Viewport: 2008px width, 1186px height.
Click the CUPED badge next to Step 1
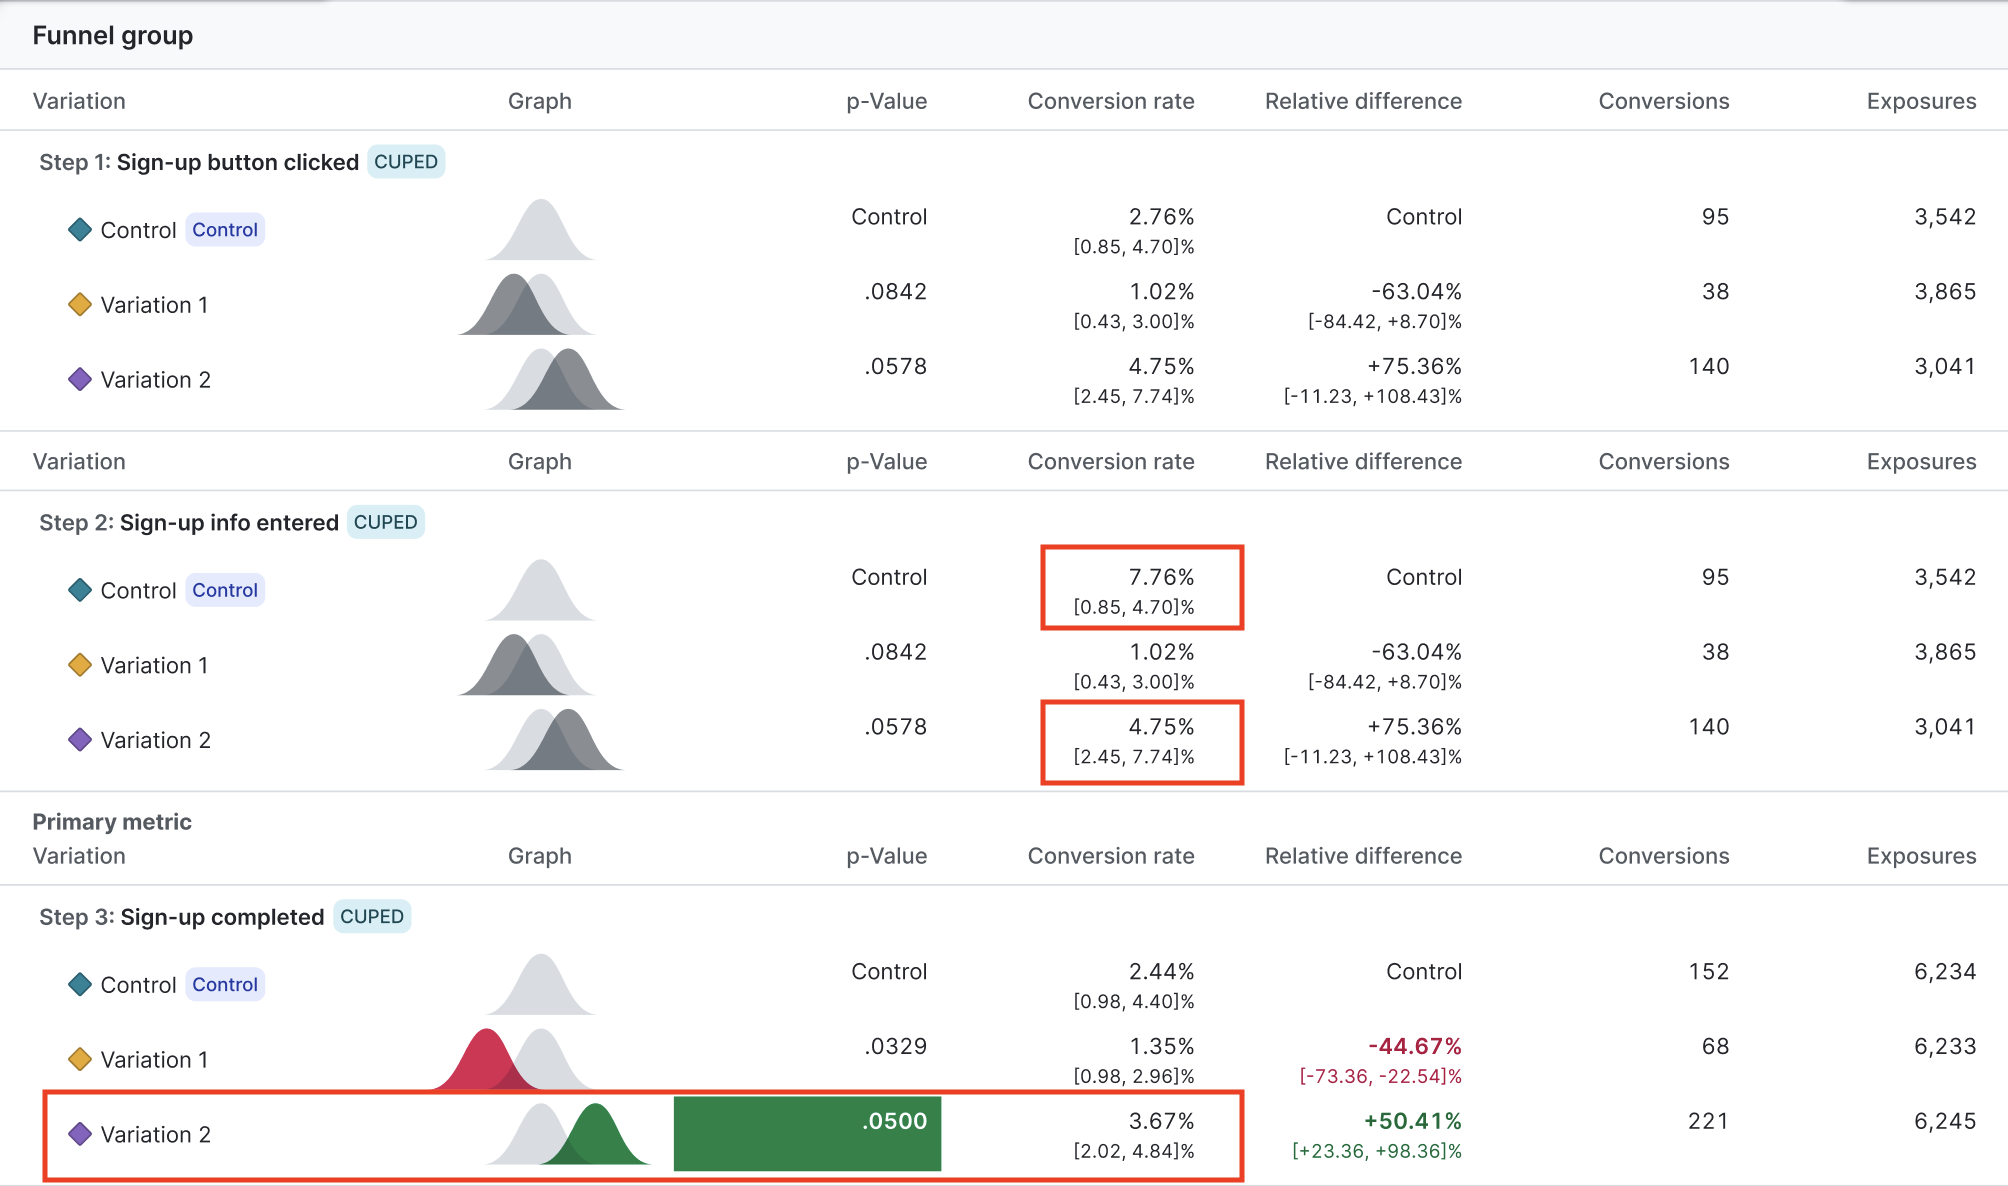click(x=406, y=162)
